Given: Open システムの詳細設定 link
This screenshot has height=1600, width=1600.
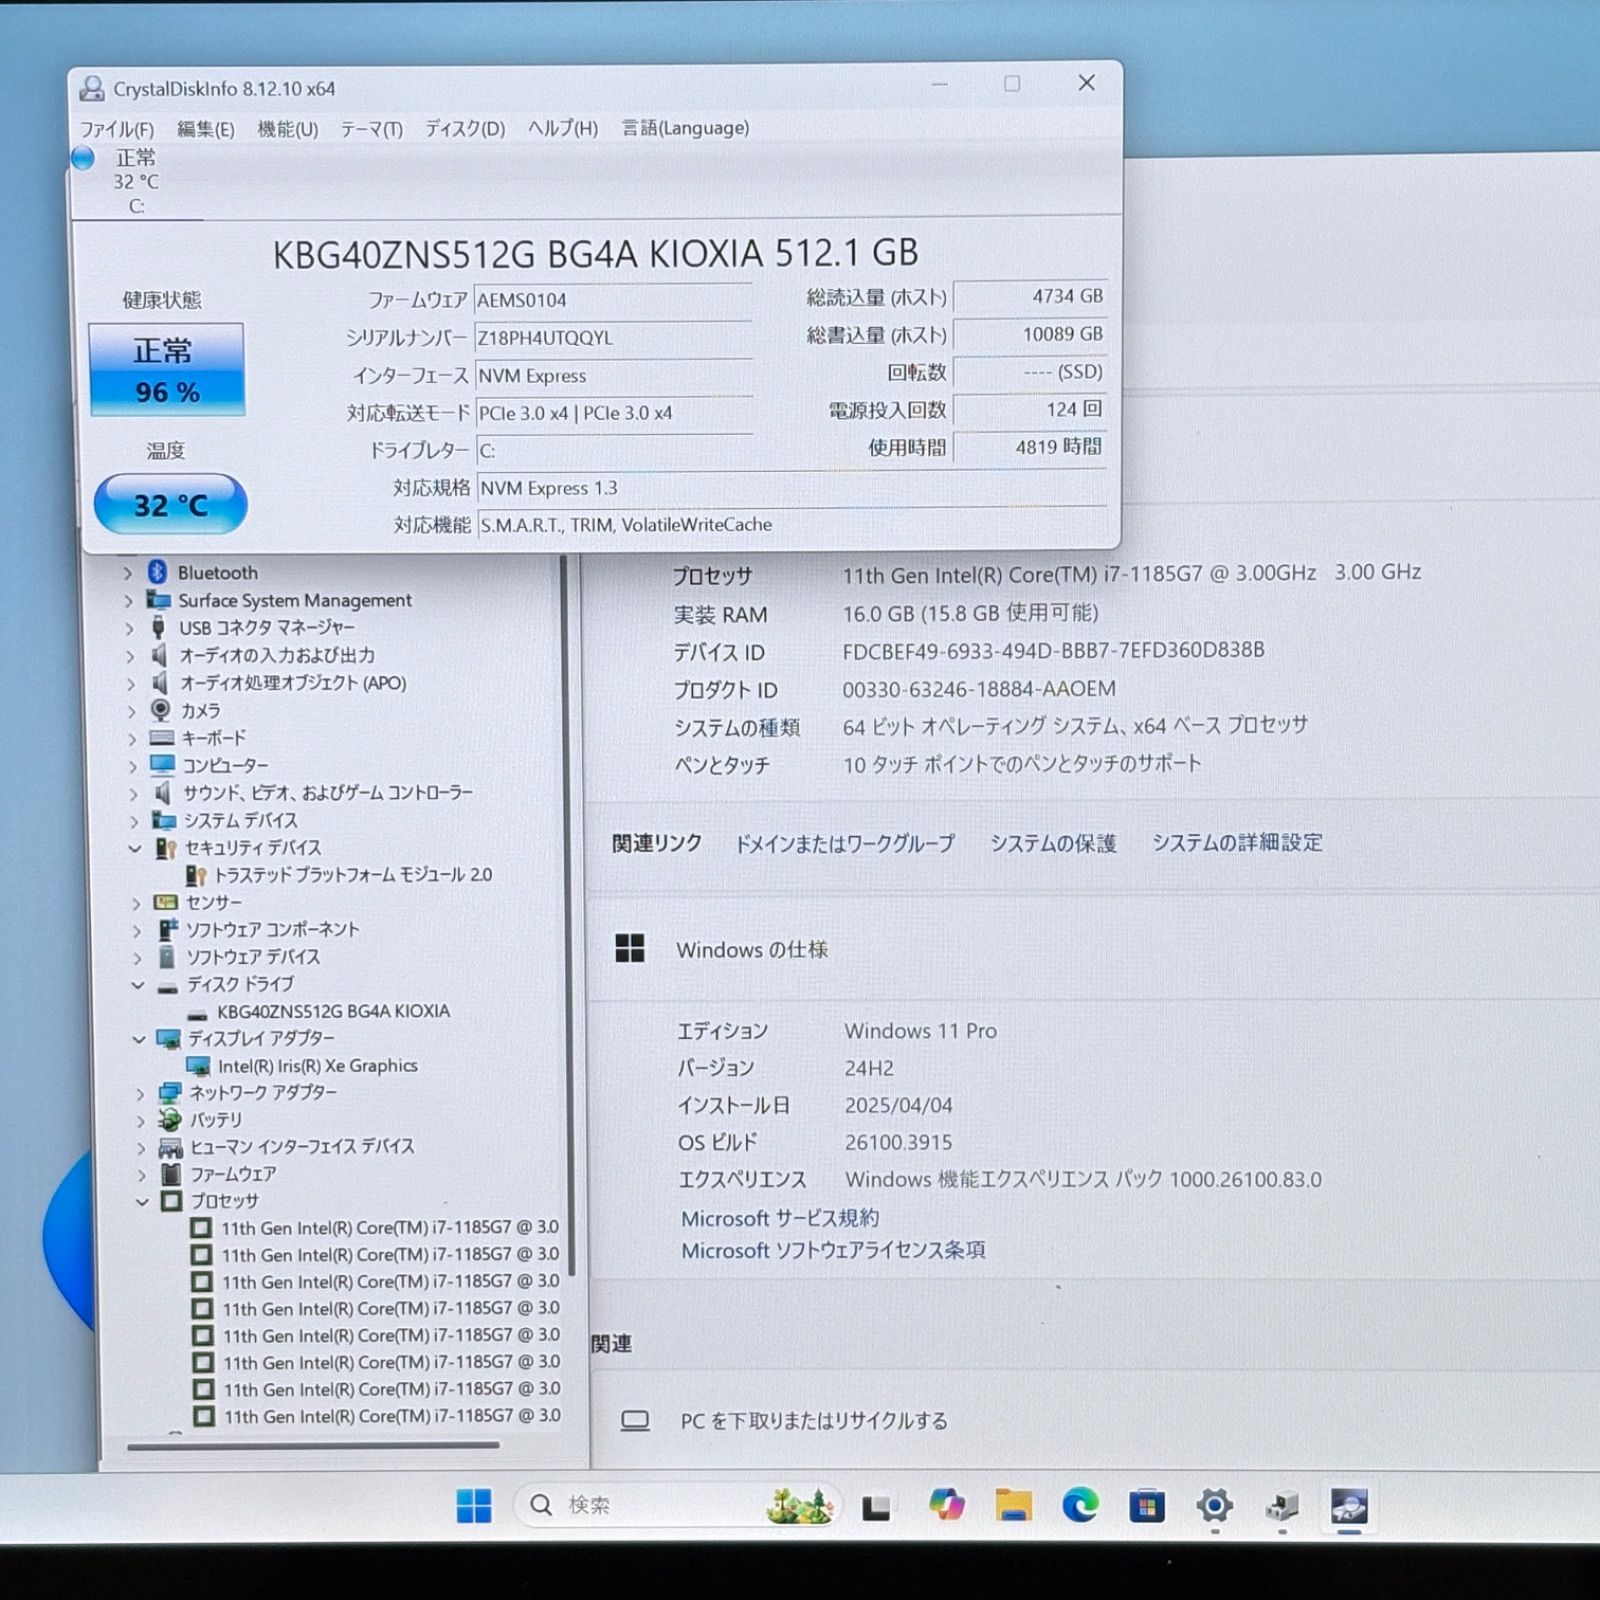Looking at the screenshot, I should click(x=1237, y=843).
